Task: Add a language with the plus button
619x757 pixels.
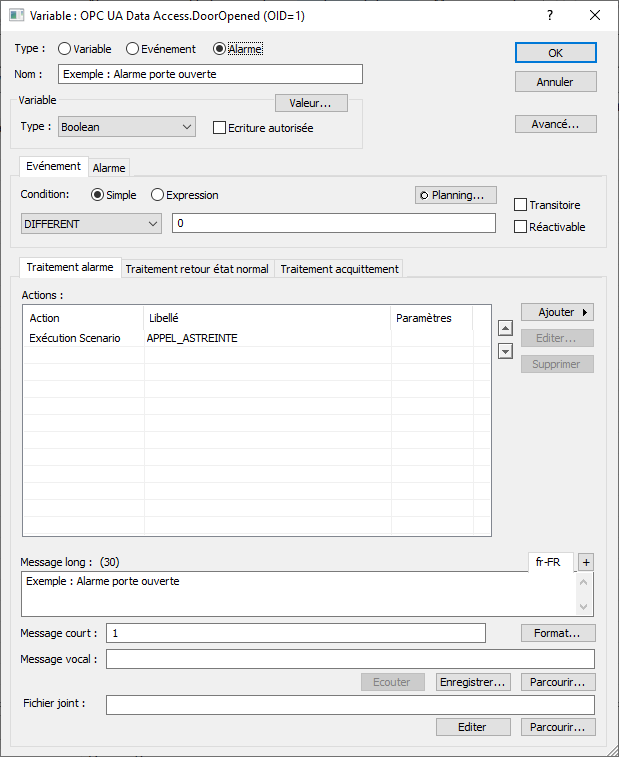Action: (x=586, y=562)
